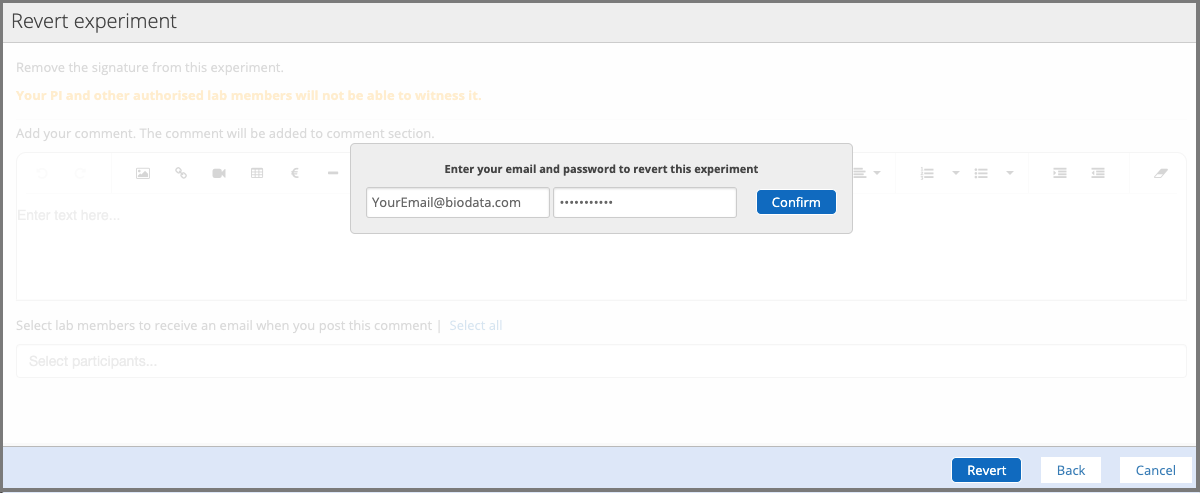Click the insert link icon
The height and width of the screenshot is (493, 1200).
pyautogui.click(x=181, y=173)
